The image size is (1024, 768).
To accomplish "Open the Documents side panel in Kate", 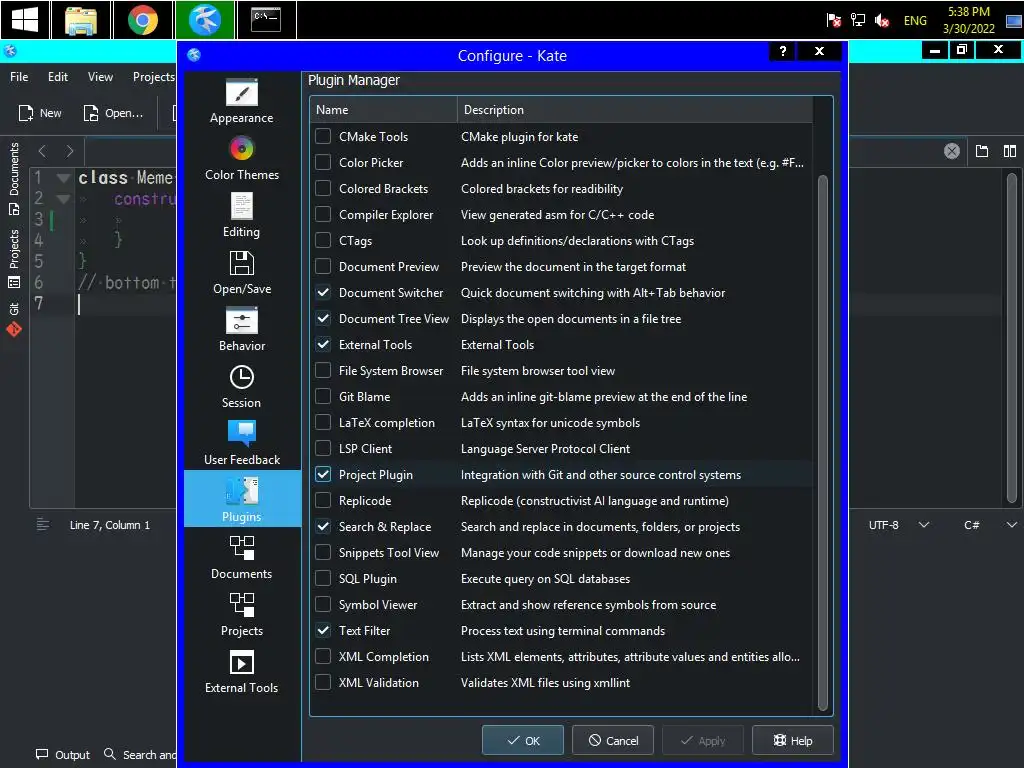I will click(x=14, y=178).
